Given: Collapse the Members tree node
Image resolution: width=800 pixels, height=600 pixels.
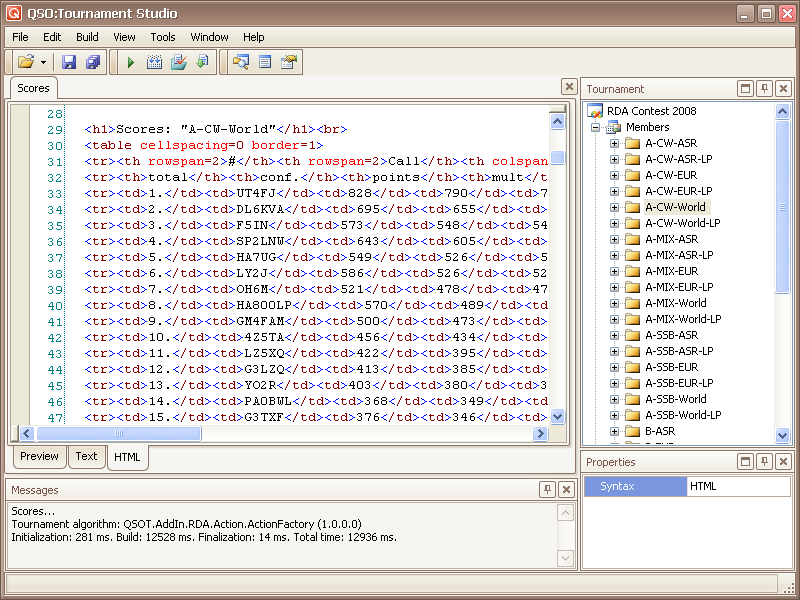Looking at the screenshot, I should 595,127.
